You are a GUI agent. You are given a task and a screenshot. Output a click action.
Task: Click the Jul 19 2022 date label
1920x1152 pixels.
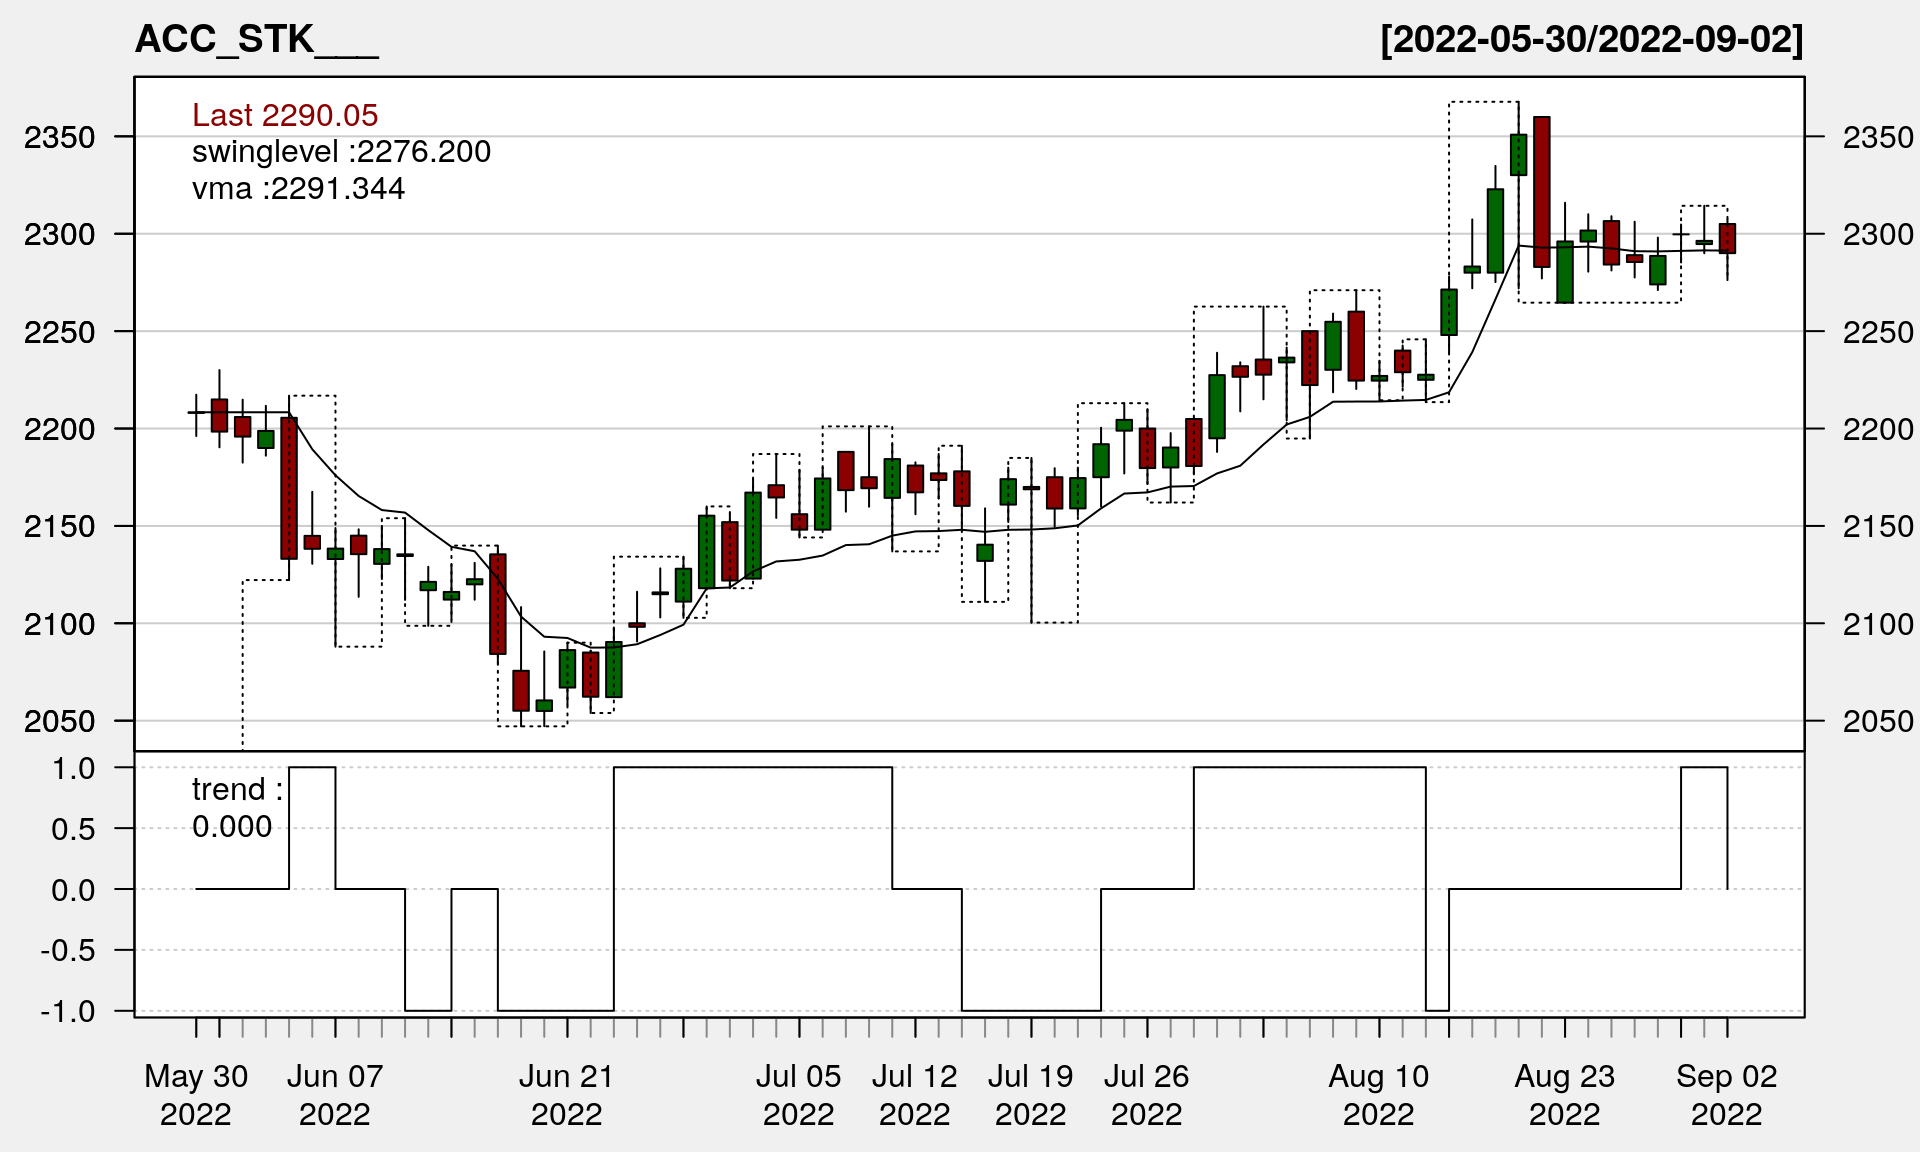(1030, 1094)
